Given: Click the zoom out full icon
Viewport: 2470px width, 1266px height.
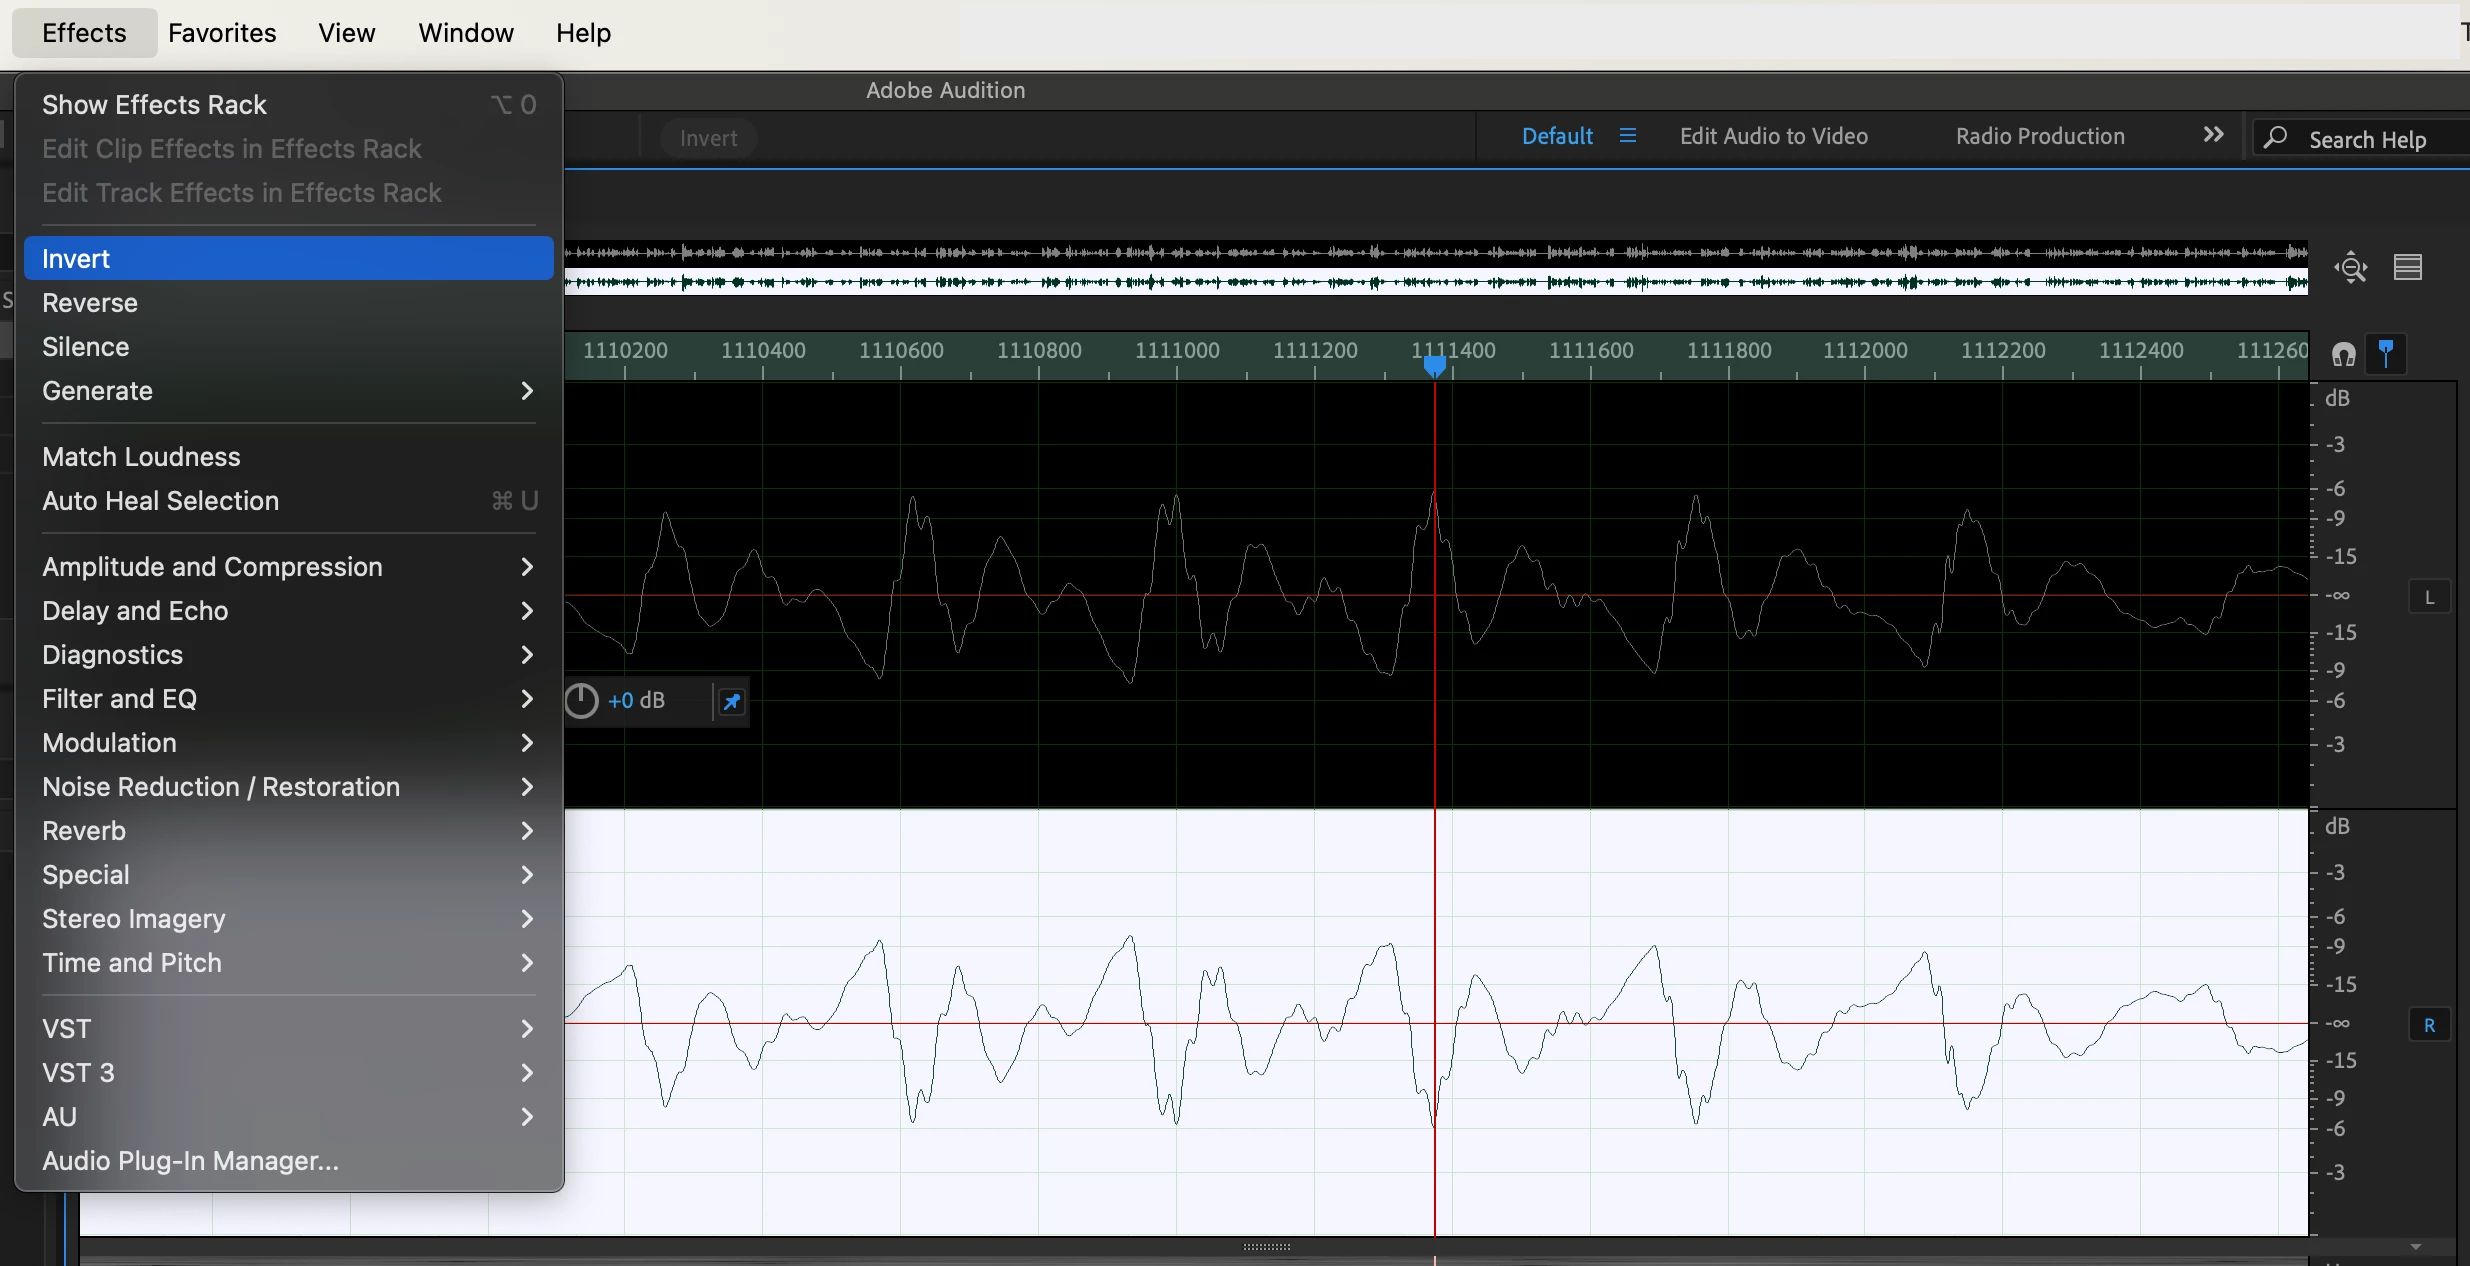Looking at the screenshot, I should pos(2350,268).
